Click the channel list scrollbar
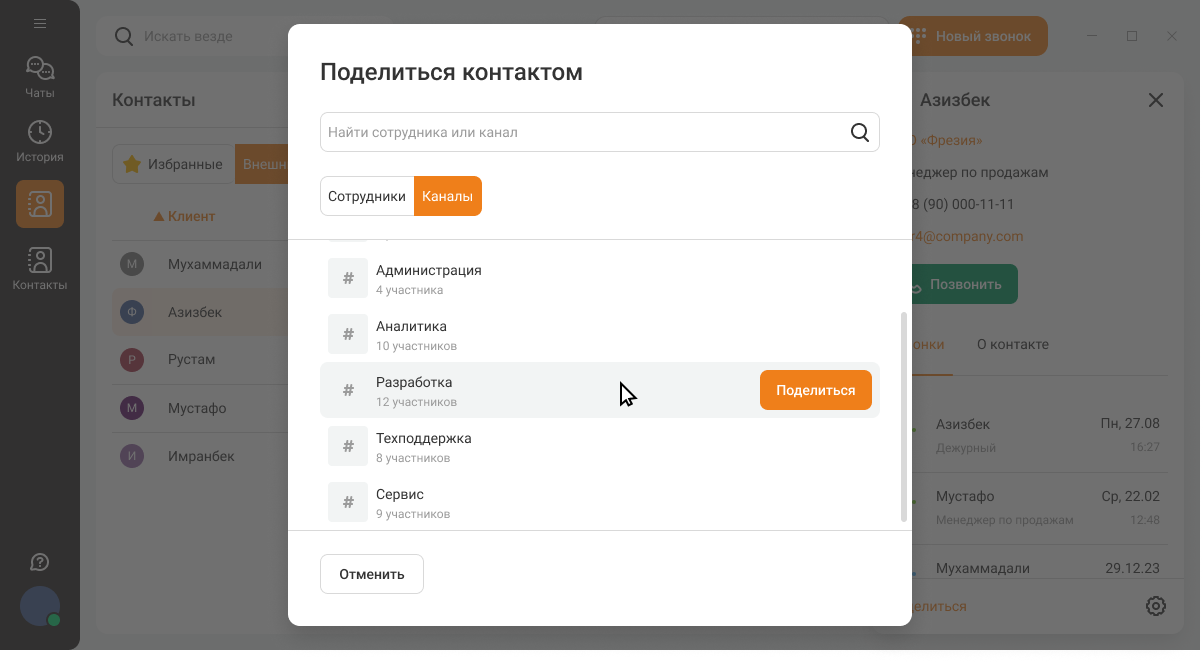The image size is (1203, 663). (x=904, y=415)
